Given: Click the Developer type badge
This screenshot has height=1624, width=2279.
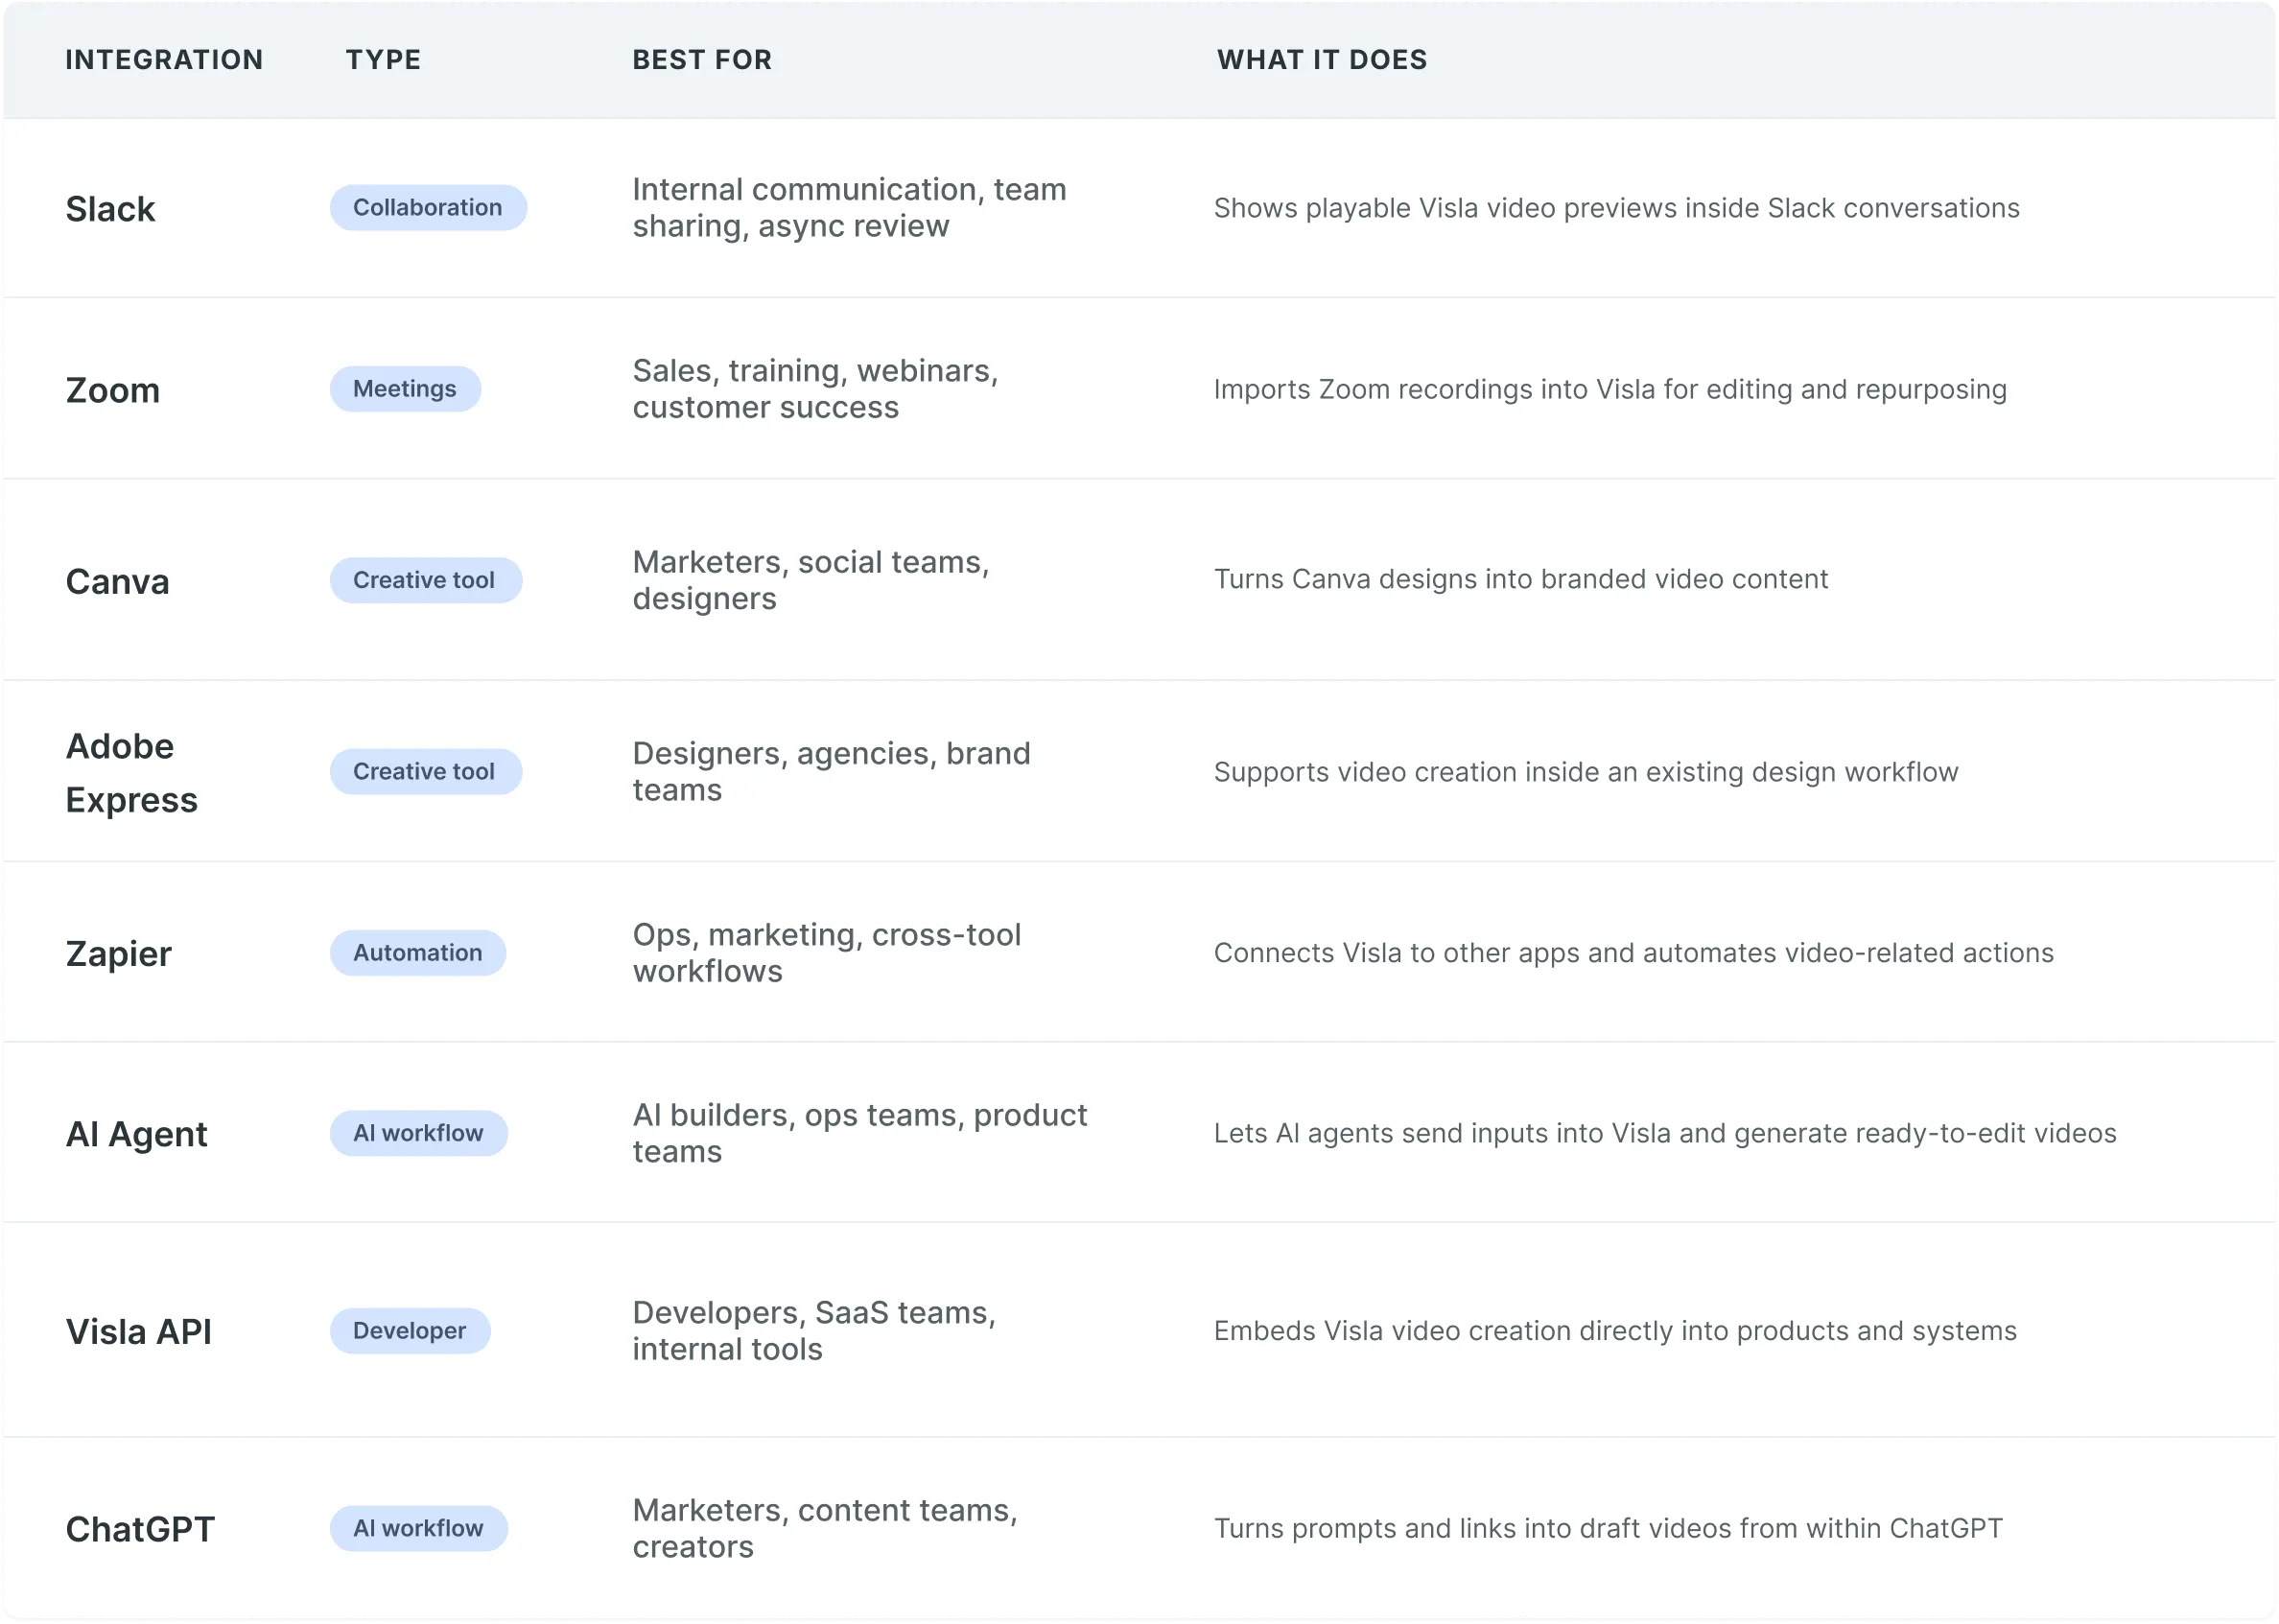Looking at the screenshot, I should [410, 1331].
